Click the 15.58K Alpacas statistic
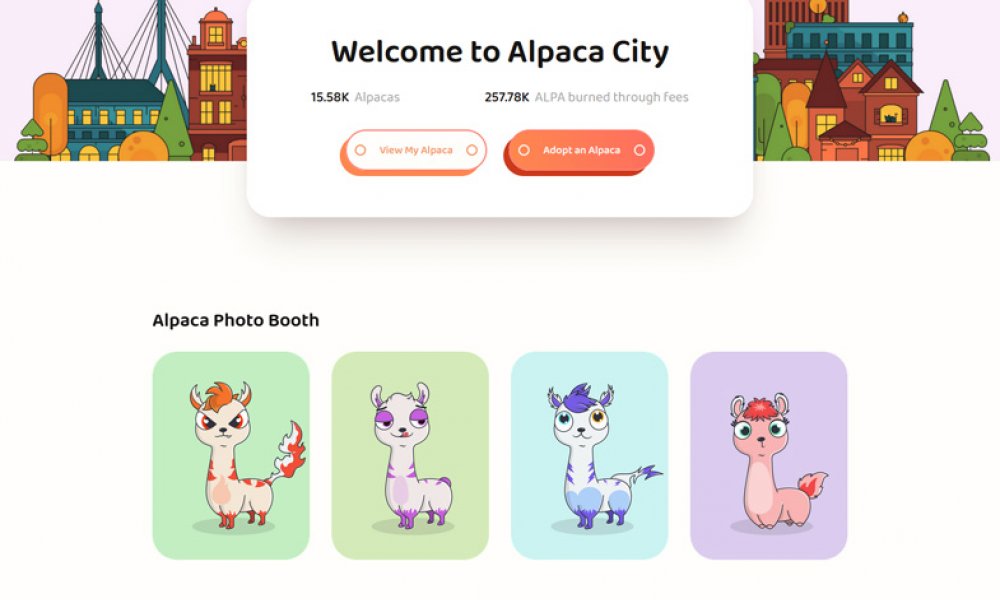Viewport: 1000px width, 600px height. [x=355, y=97]
